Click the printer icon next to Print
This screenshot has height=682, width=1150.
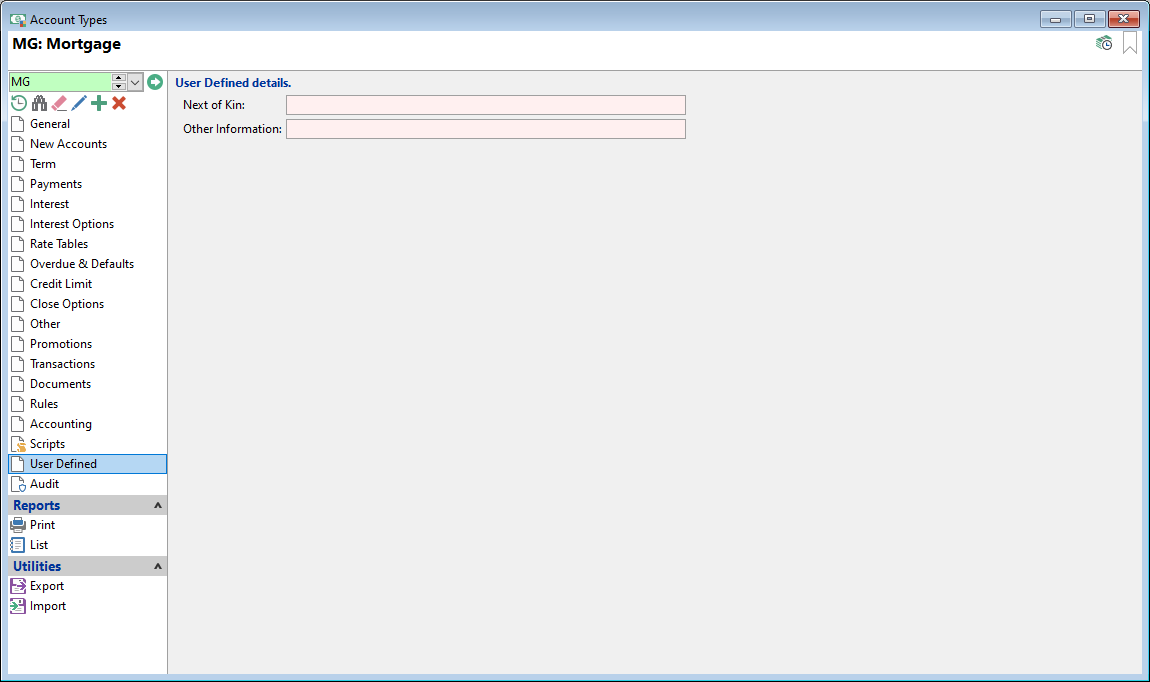tap(18, 525)
